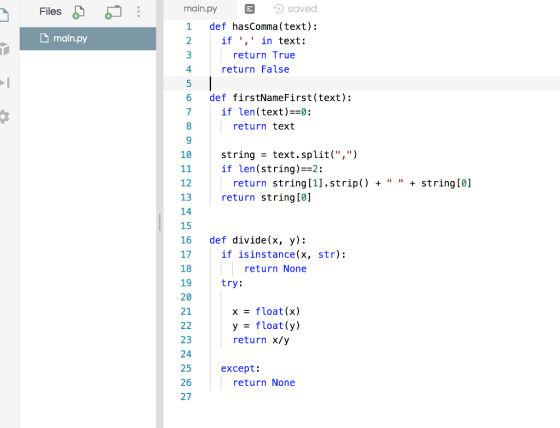Click the format document icon beside main.py tab
This screenshot has width=560, height=428.
pyautogui.click(x=250, y=9)
